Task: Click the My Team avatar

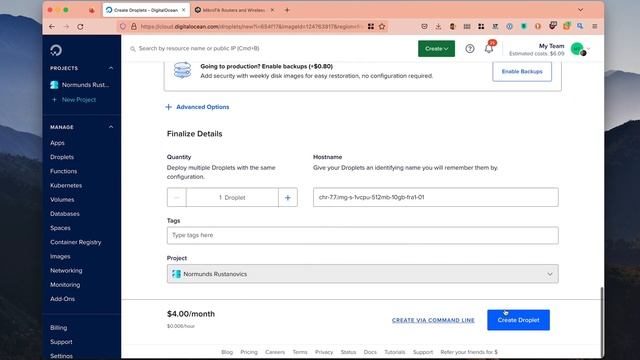Action: pyautogui.click(x=578, y=49)
